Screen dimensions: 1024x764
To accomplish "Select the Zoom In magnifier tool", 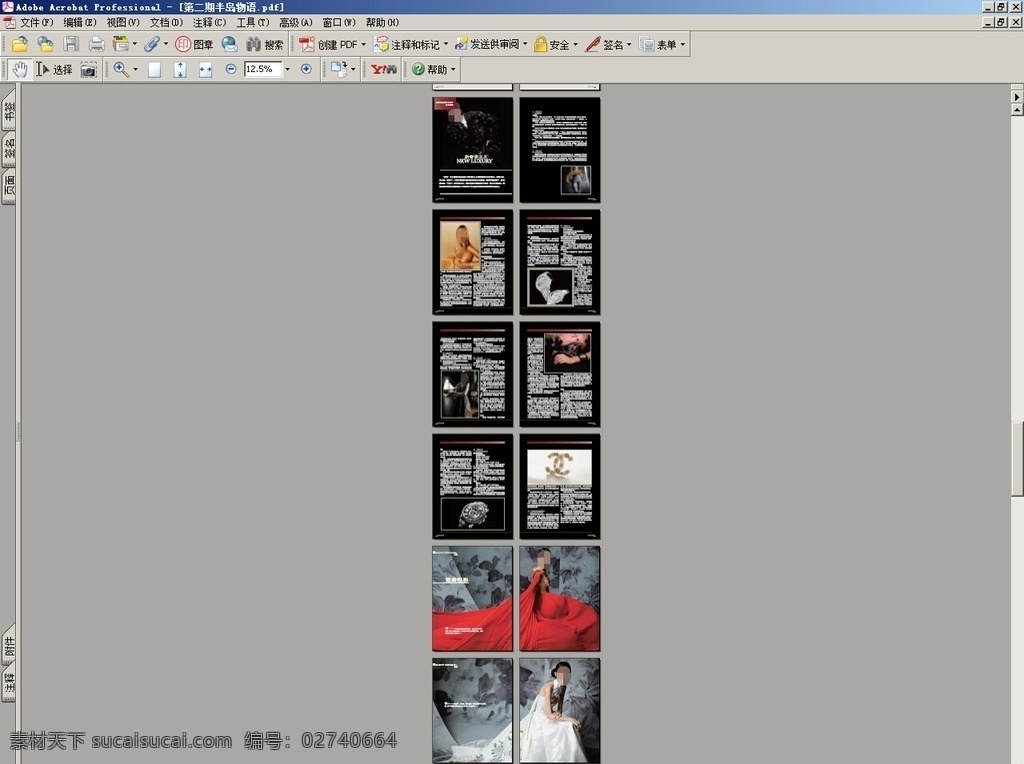I will click(121, 69).
